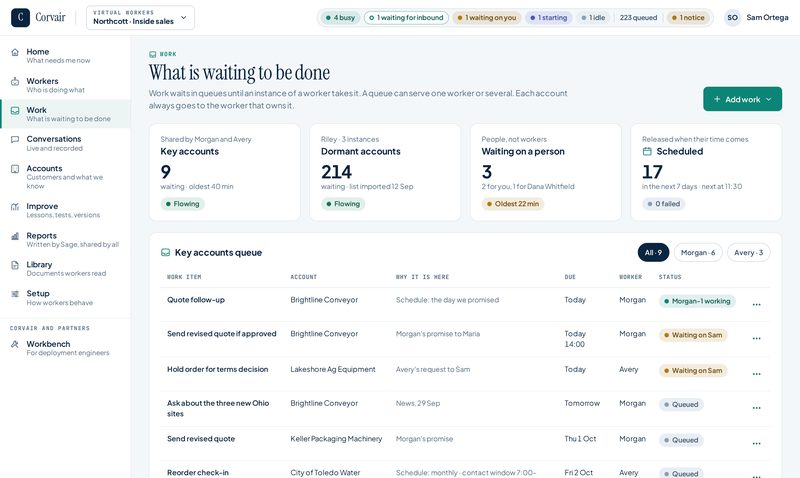Image resolution: width=800 pixels, height=478 pixels.
Task: Click the Thu 1 Oct due date
Action: click(580, 439)
